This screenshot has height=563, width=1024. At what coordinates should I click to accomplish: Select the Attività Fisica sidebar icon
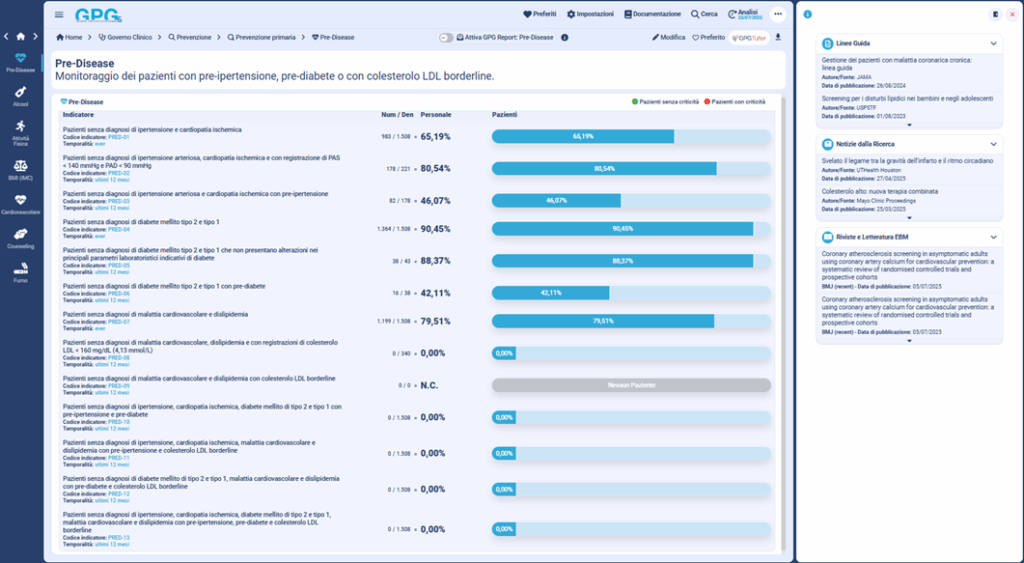tap(21, 130)
